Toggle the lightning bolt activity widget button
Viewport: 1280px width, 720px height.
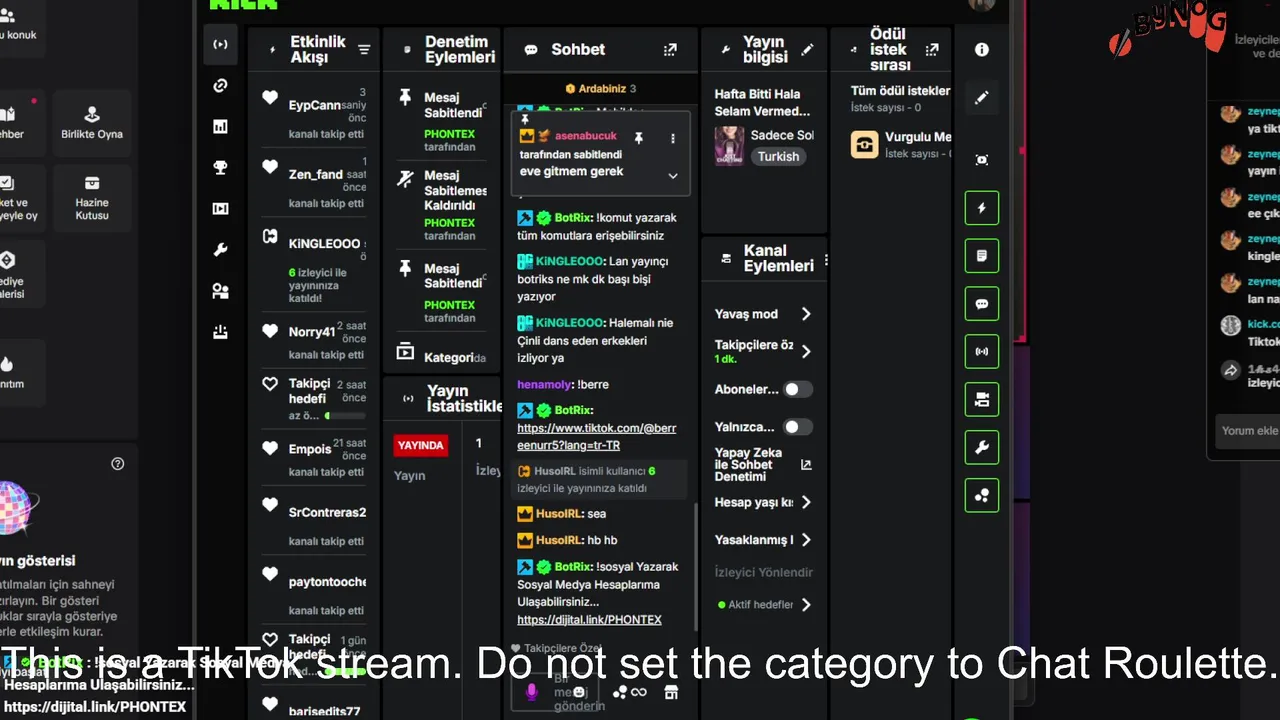click(982, 208)
